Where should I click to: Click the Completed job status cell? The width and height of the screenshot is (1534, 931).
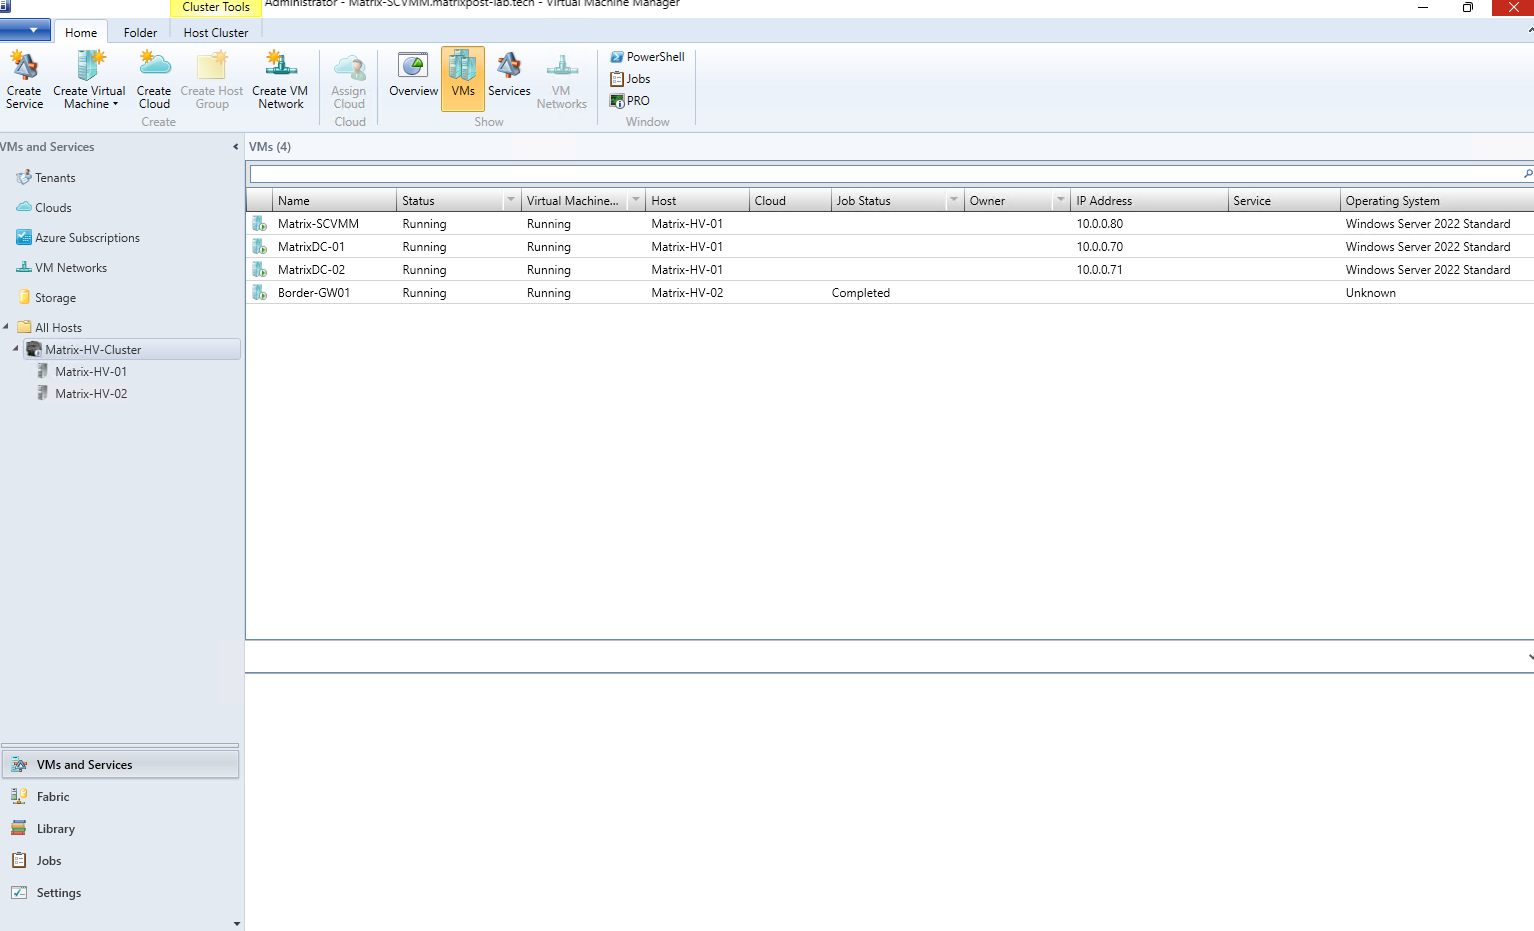[x=860, y=293]
